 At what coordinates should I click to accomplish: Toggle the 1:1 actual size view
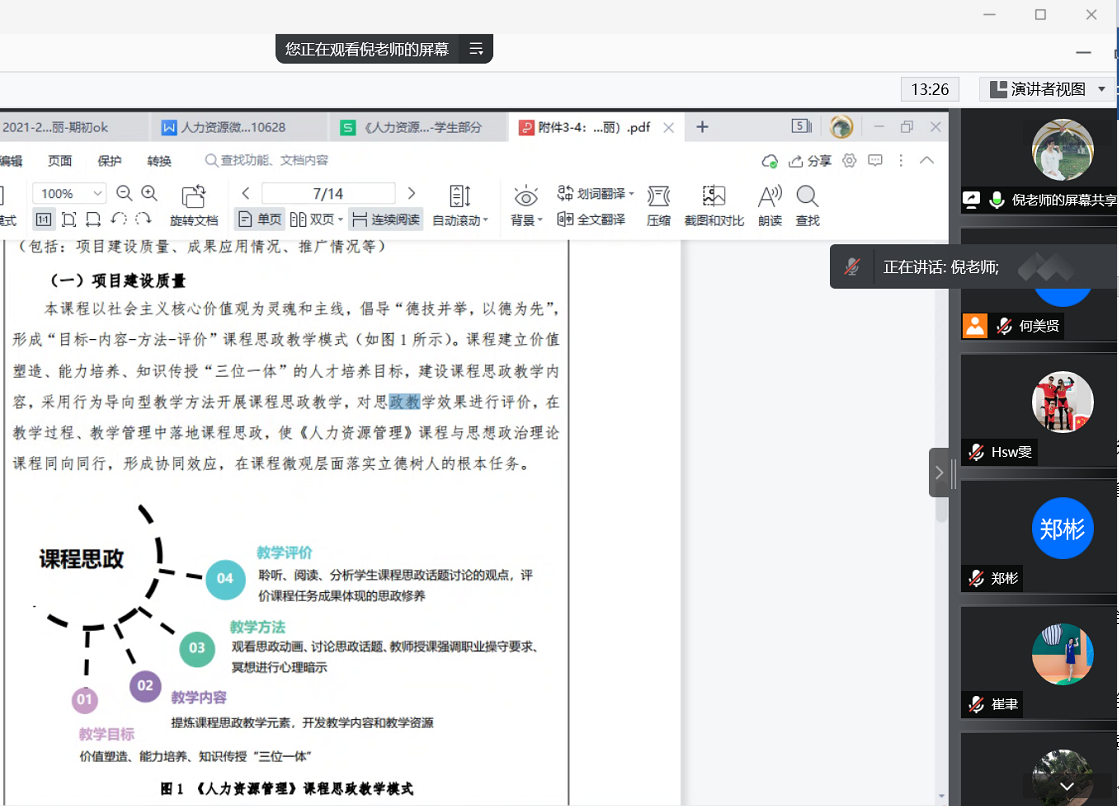[44, 219]
